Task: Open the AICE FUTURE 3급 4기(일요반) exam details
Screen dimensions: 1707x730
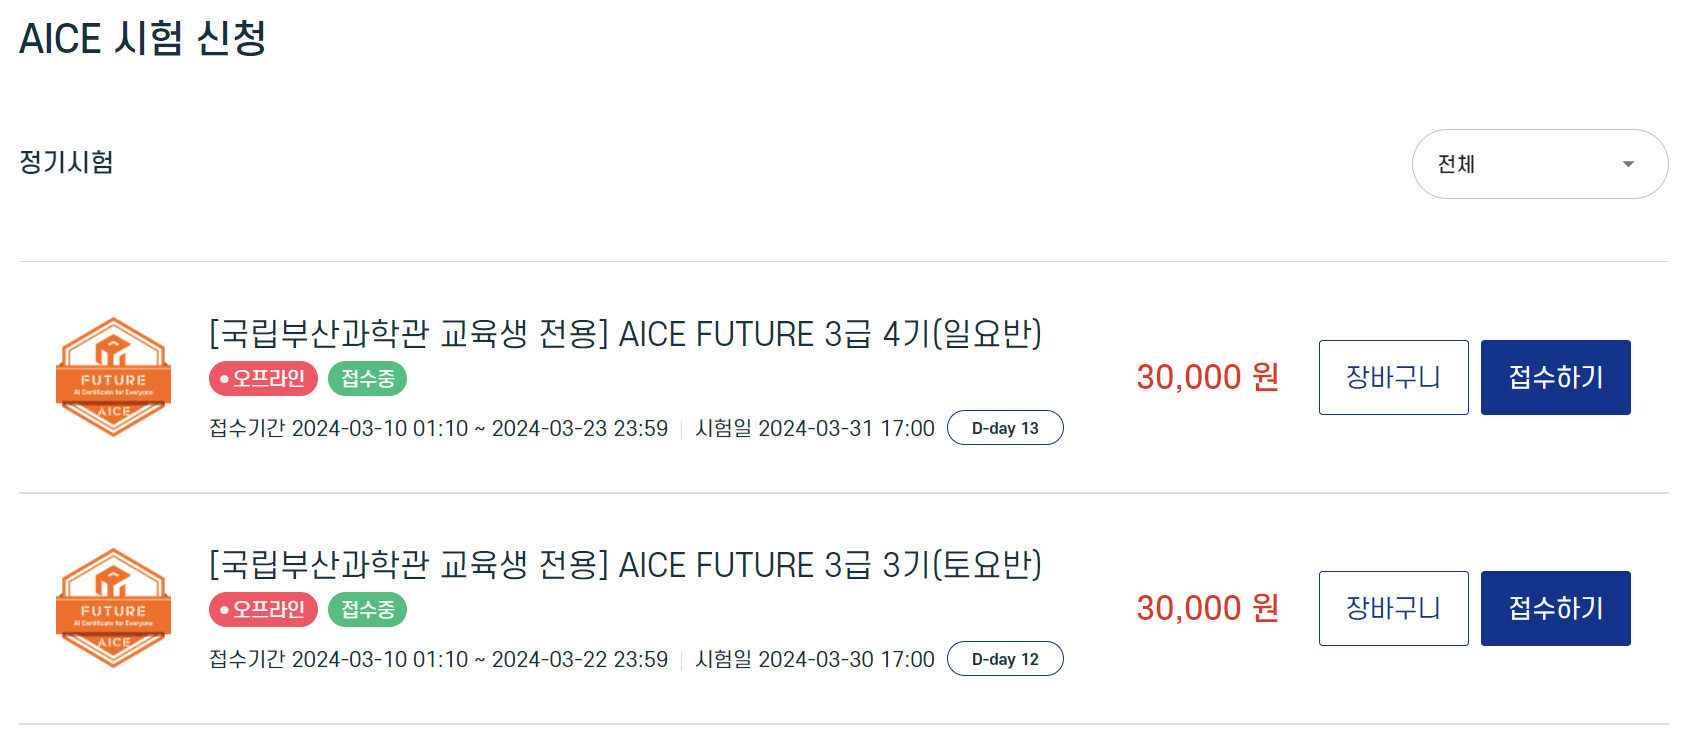Action: pyautogui.click(x=625, y=334)
